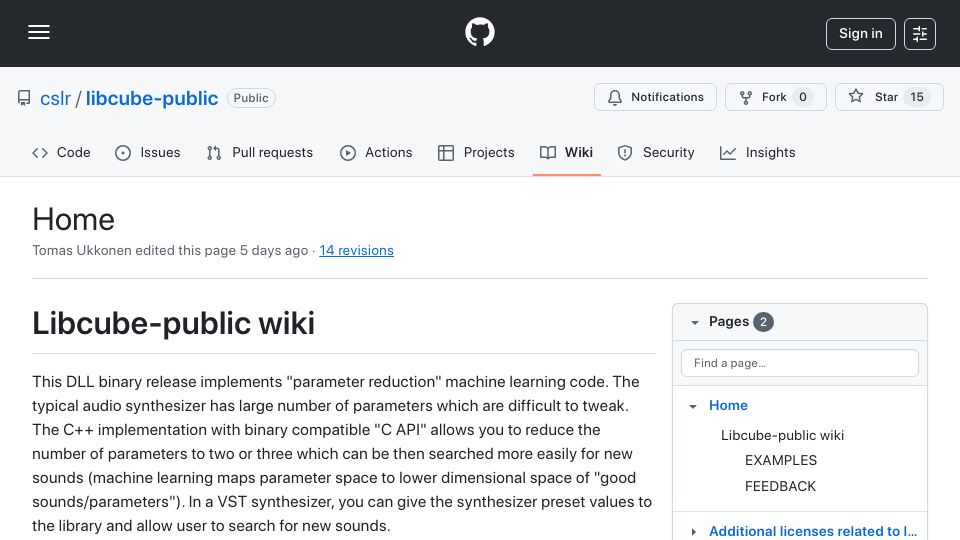The width and height of the screenshot is (960, 540).
Task: Open the Pull requests tab
Action: point(260,152)
